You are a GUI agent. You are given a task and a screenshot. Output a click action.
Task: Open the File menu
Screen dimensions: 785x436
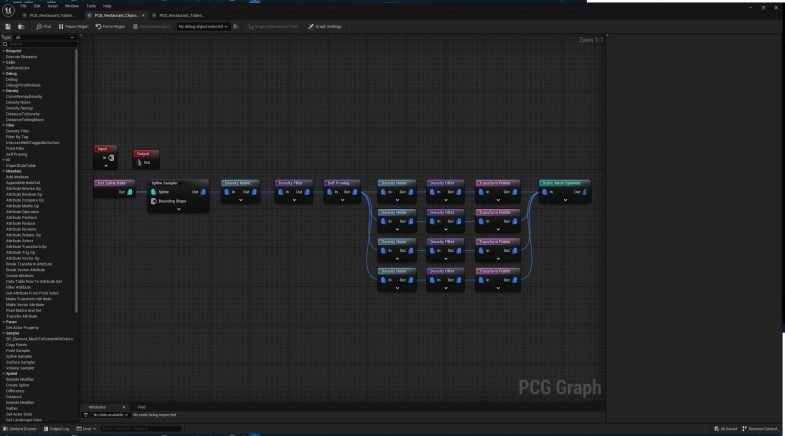point(23,6)
